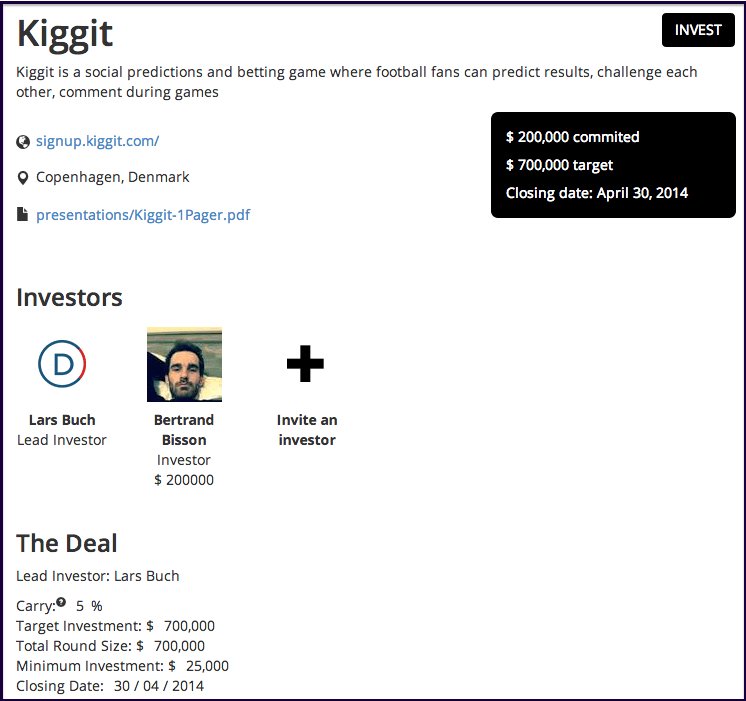
Task: Click the location pin icon
Action: click(x=22, y=178)
